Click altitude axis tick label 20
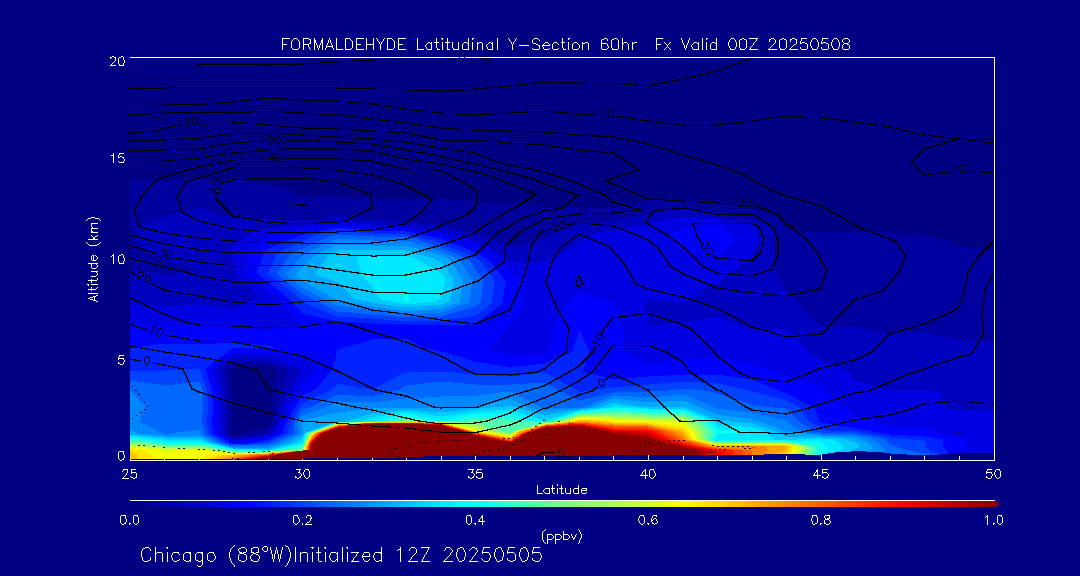The height and width of the screenshot is (576, 1080). 115,61
